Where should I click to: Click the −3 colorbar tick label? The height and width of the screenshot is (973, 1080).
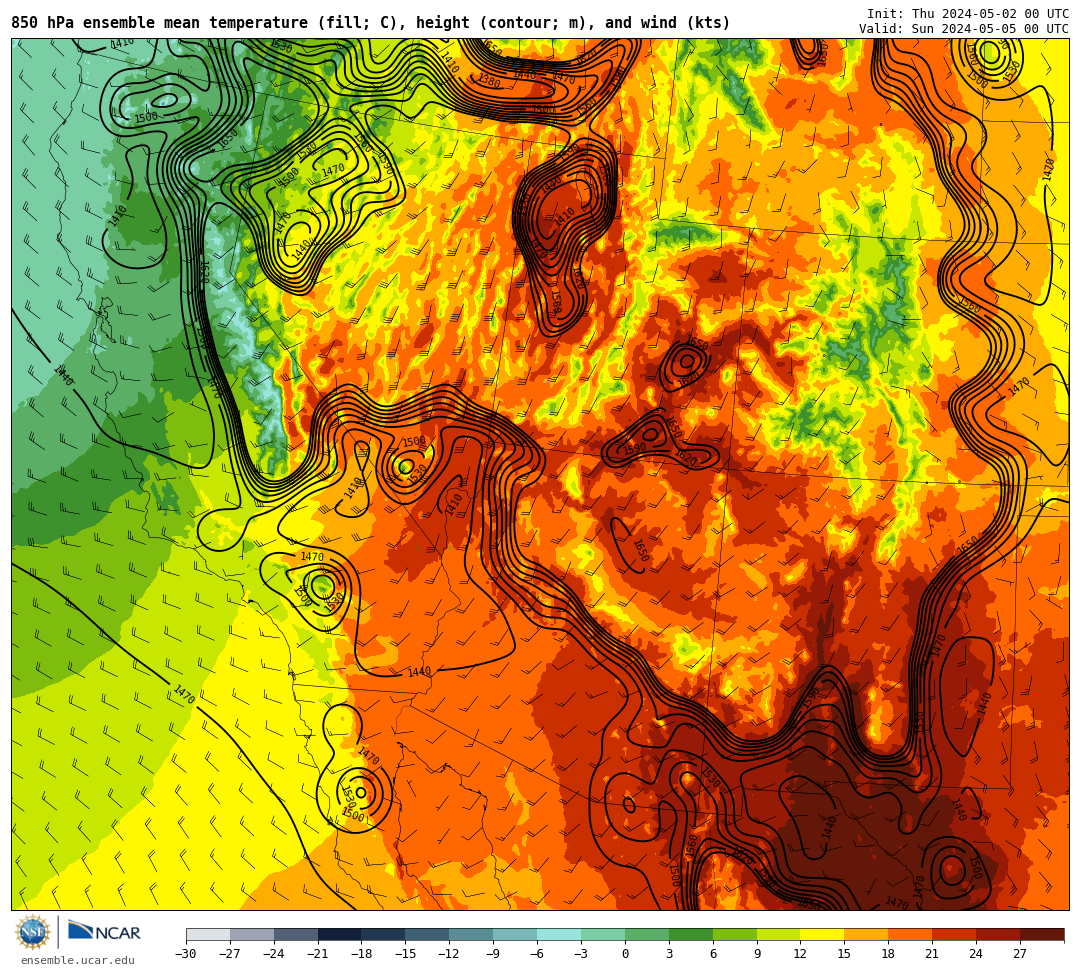(x=581, y=954)
